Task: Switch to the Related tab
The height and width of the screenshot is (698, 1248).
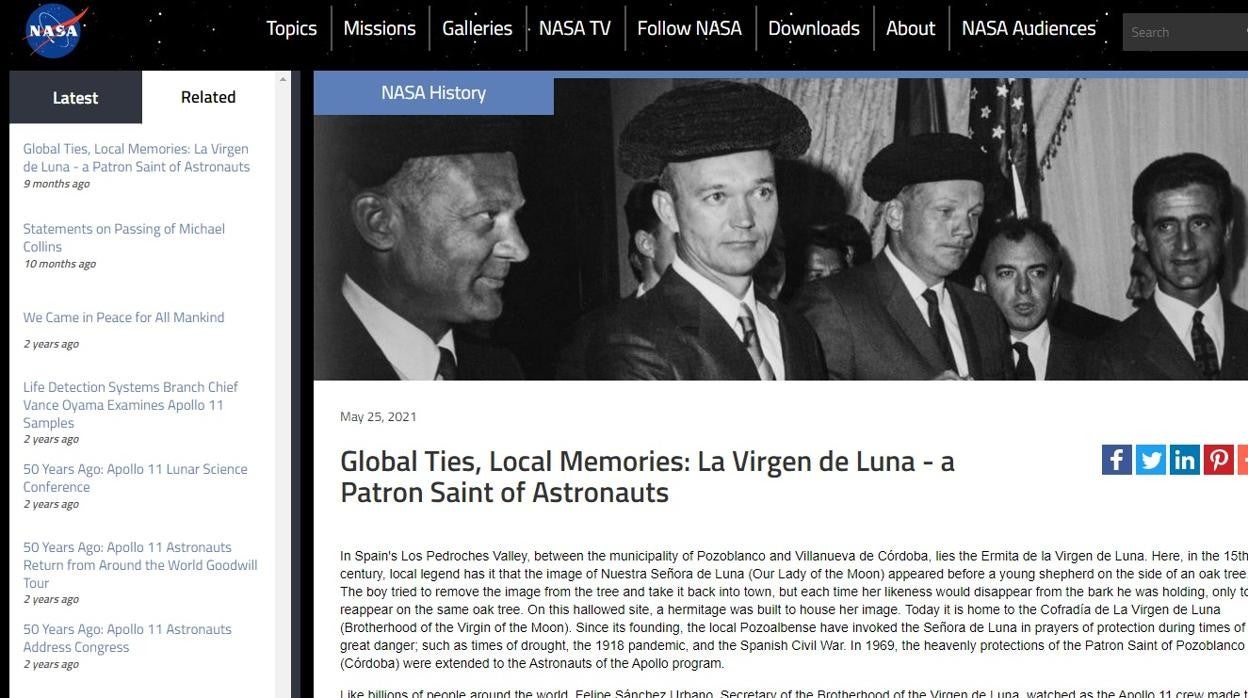Action: click(208, 97)
